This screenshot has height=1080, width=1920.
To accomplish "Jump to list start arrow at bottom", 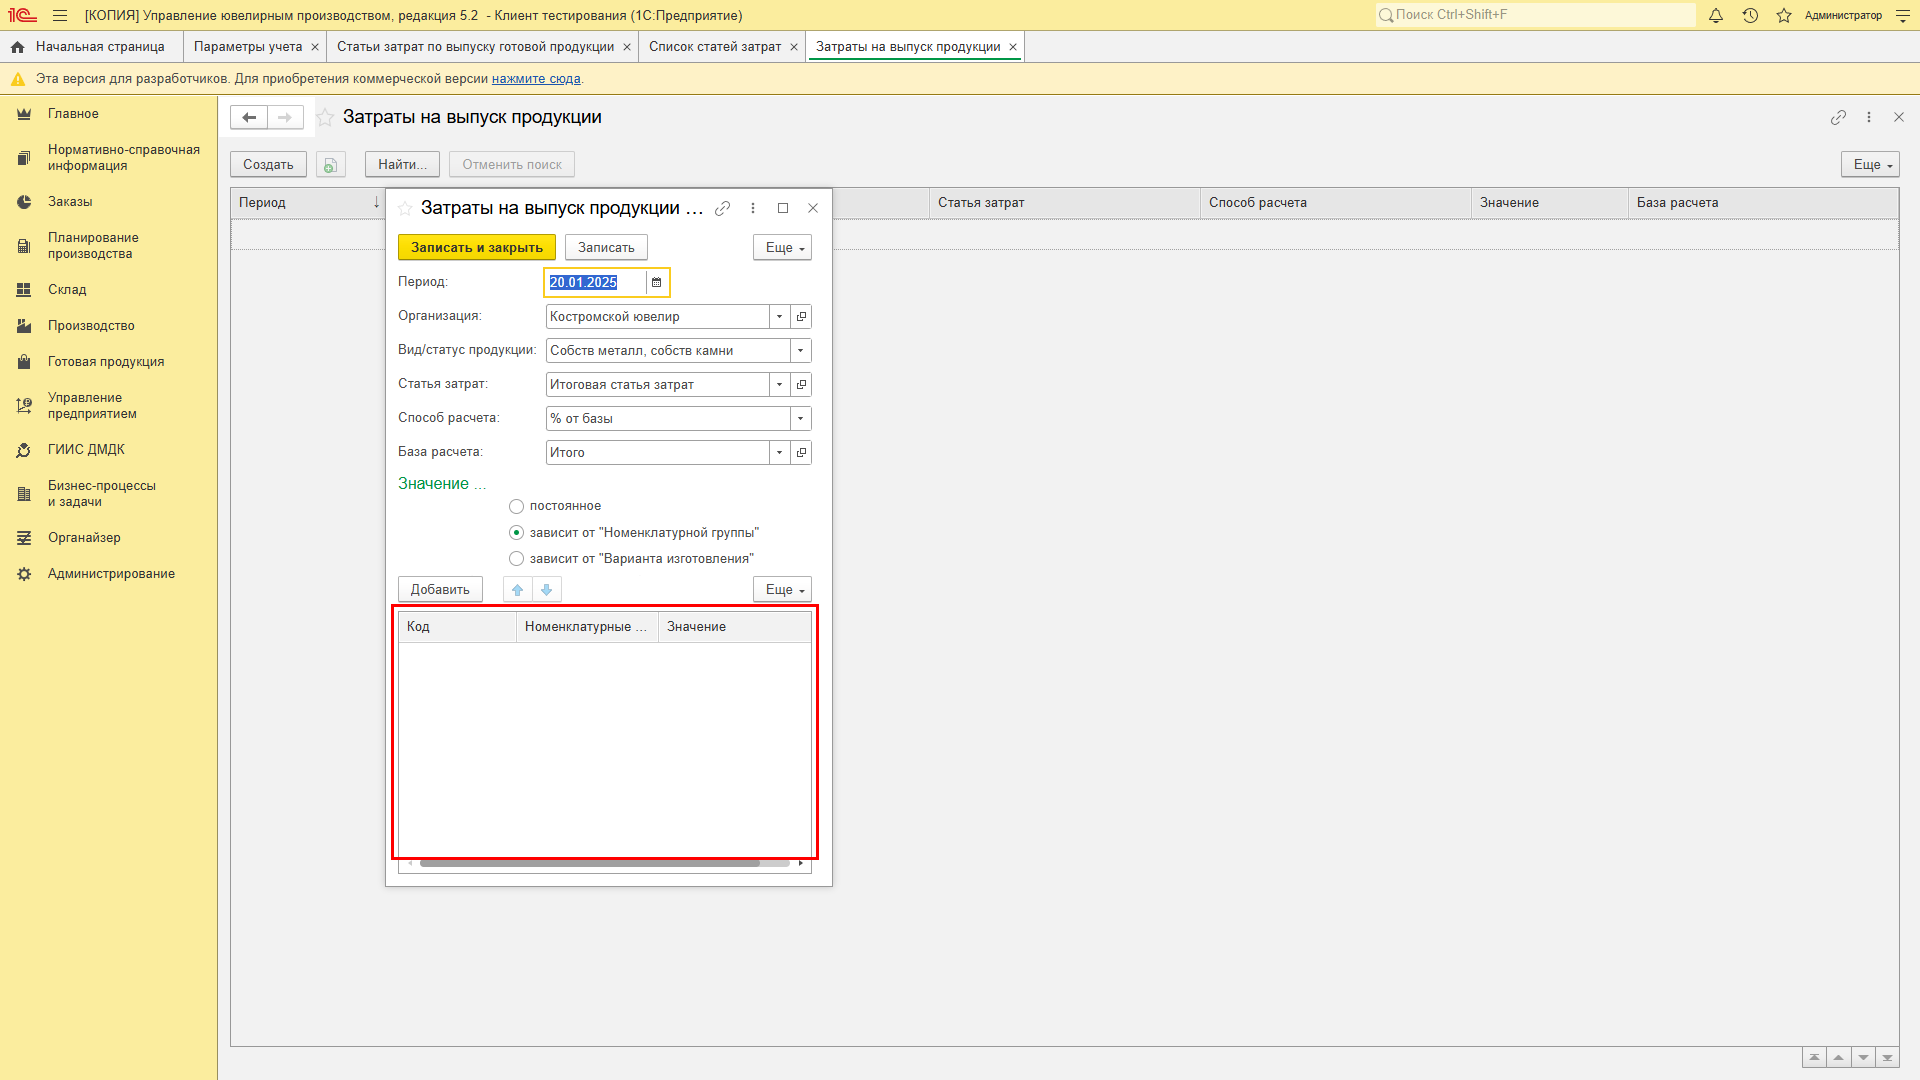I will (1814, 1058).
